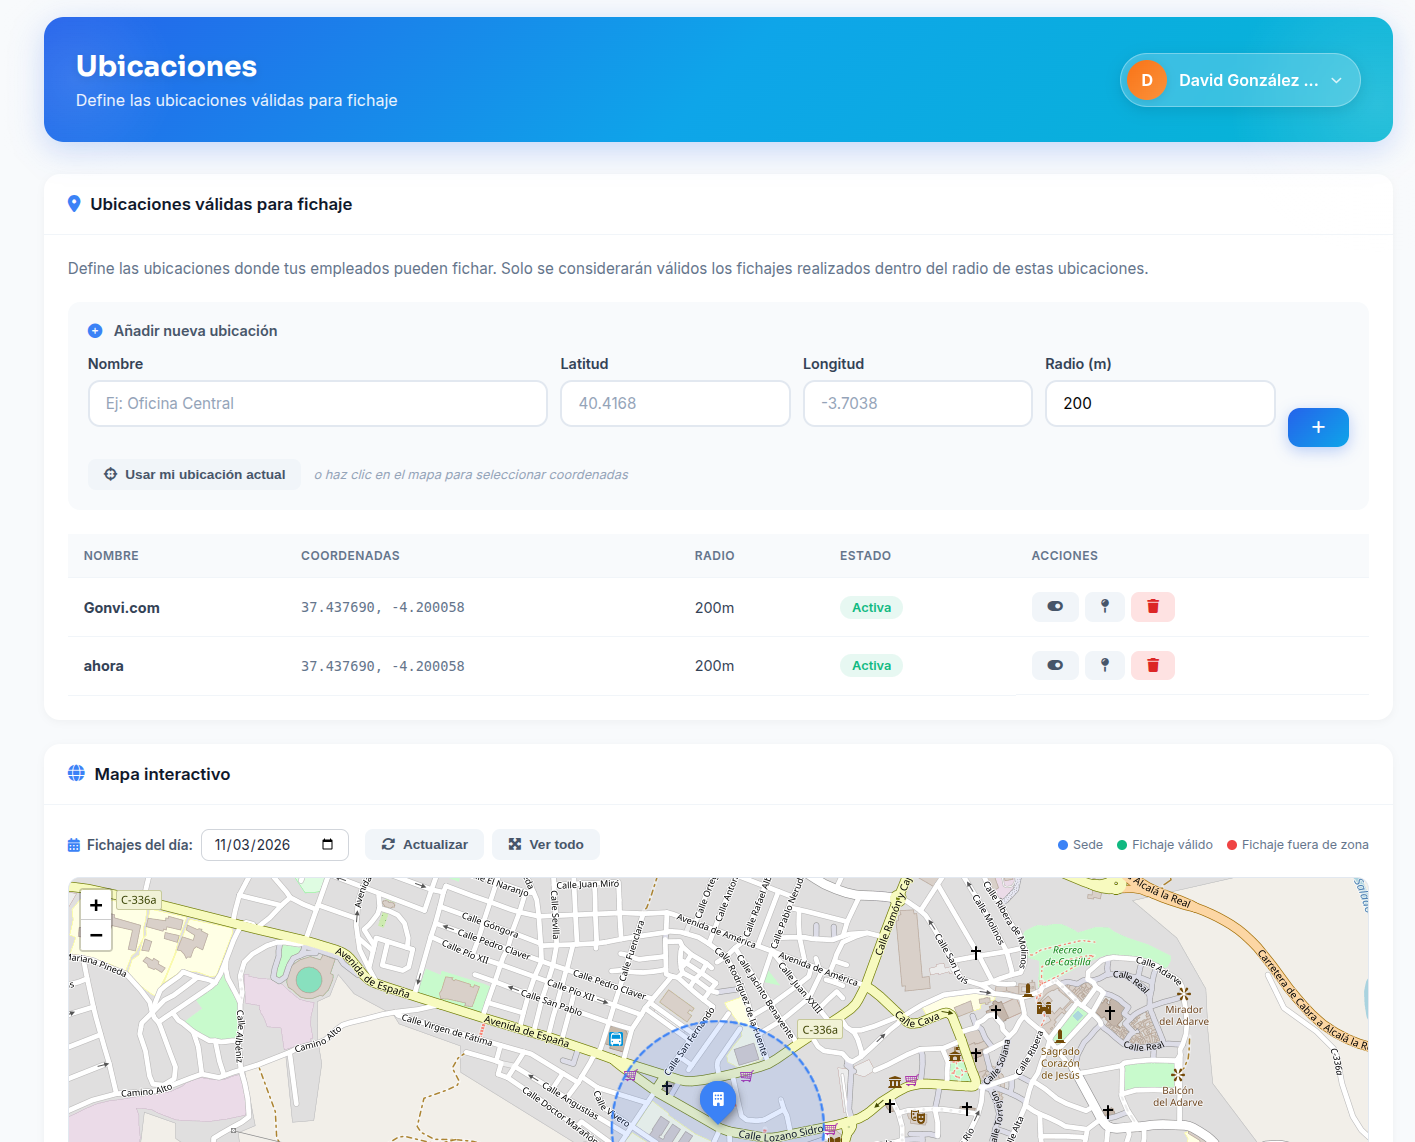1415x1142 pixels.
Task: Focus the Latitud input field
Action: (x=675, y=404)
